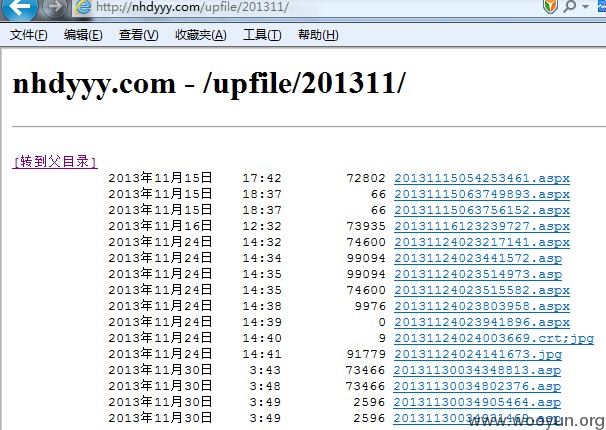
Task: Click the IE page icon in address bar
Action: 82,7
